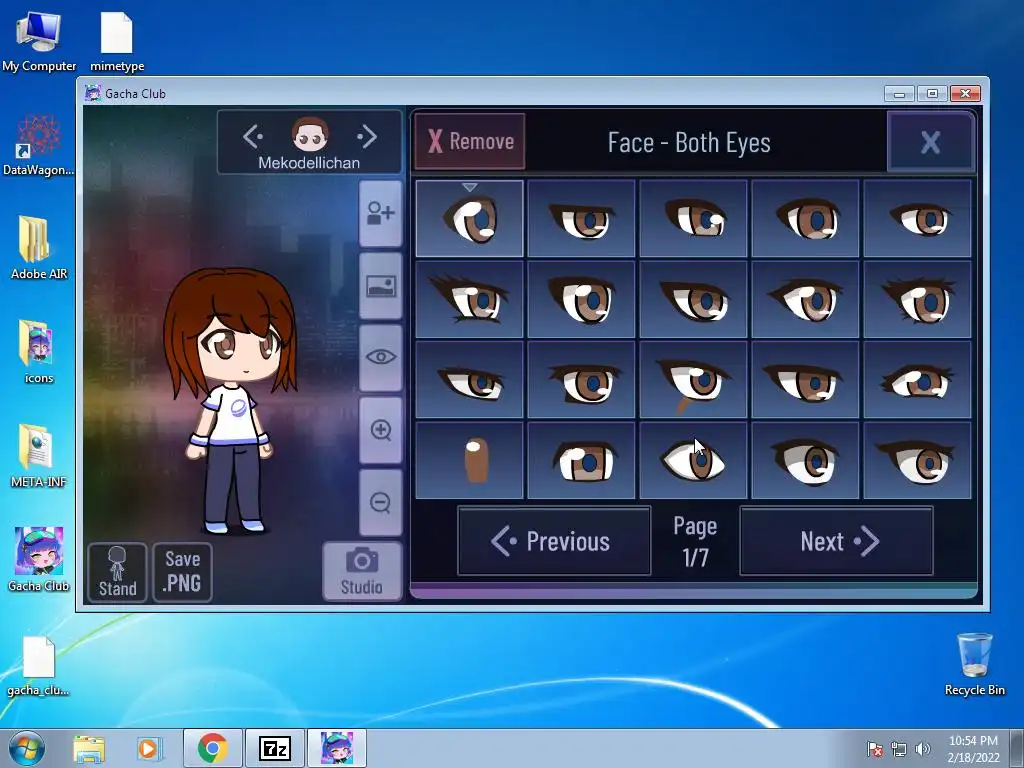Select the mimetype file on desktop
Viewport: 1024px width, 768px height.
[117, 41]
